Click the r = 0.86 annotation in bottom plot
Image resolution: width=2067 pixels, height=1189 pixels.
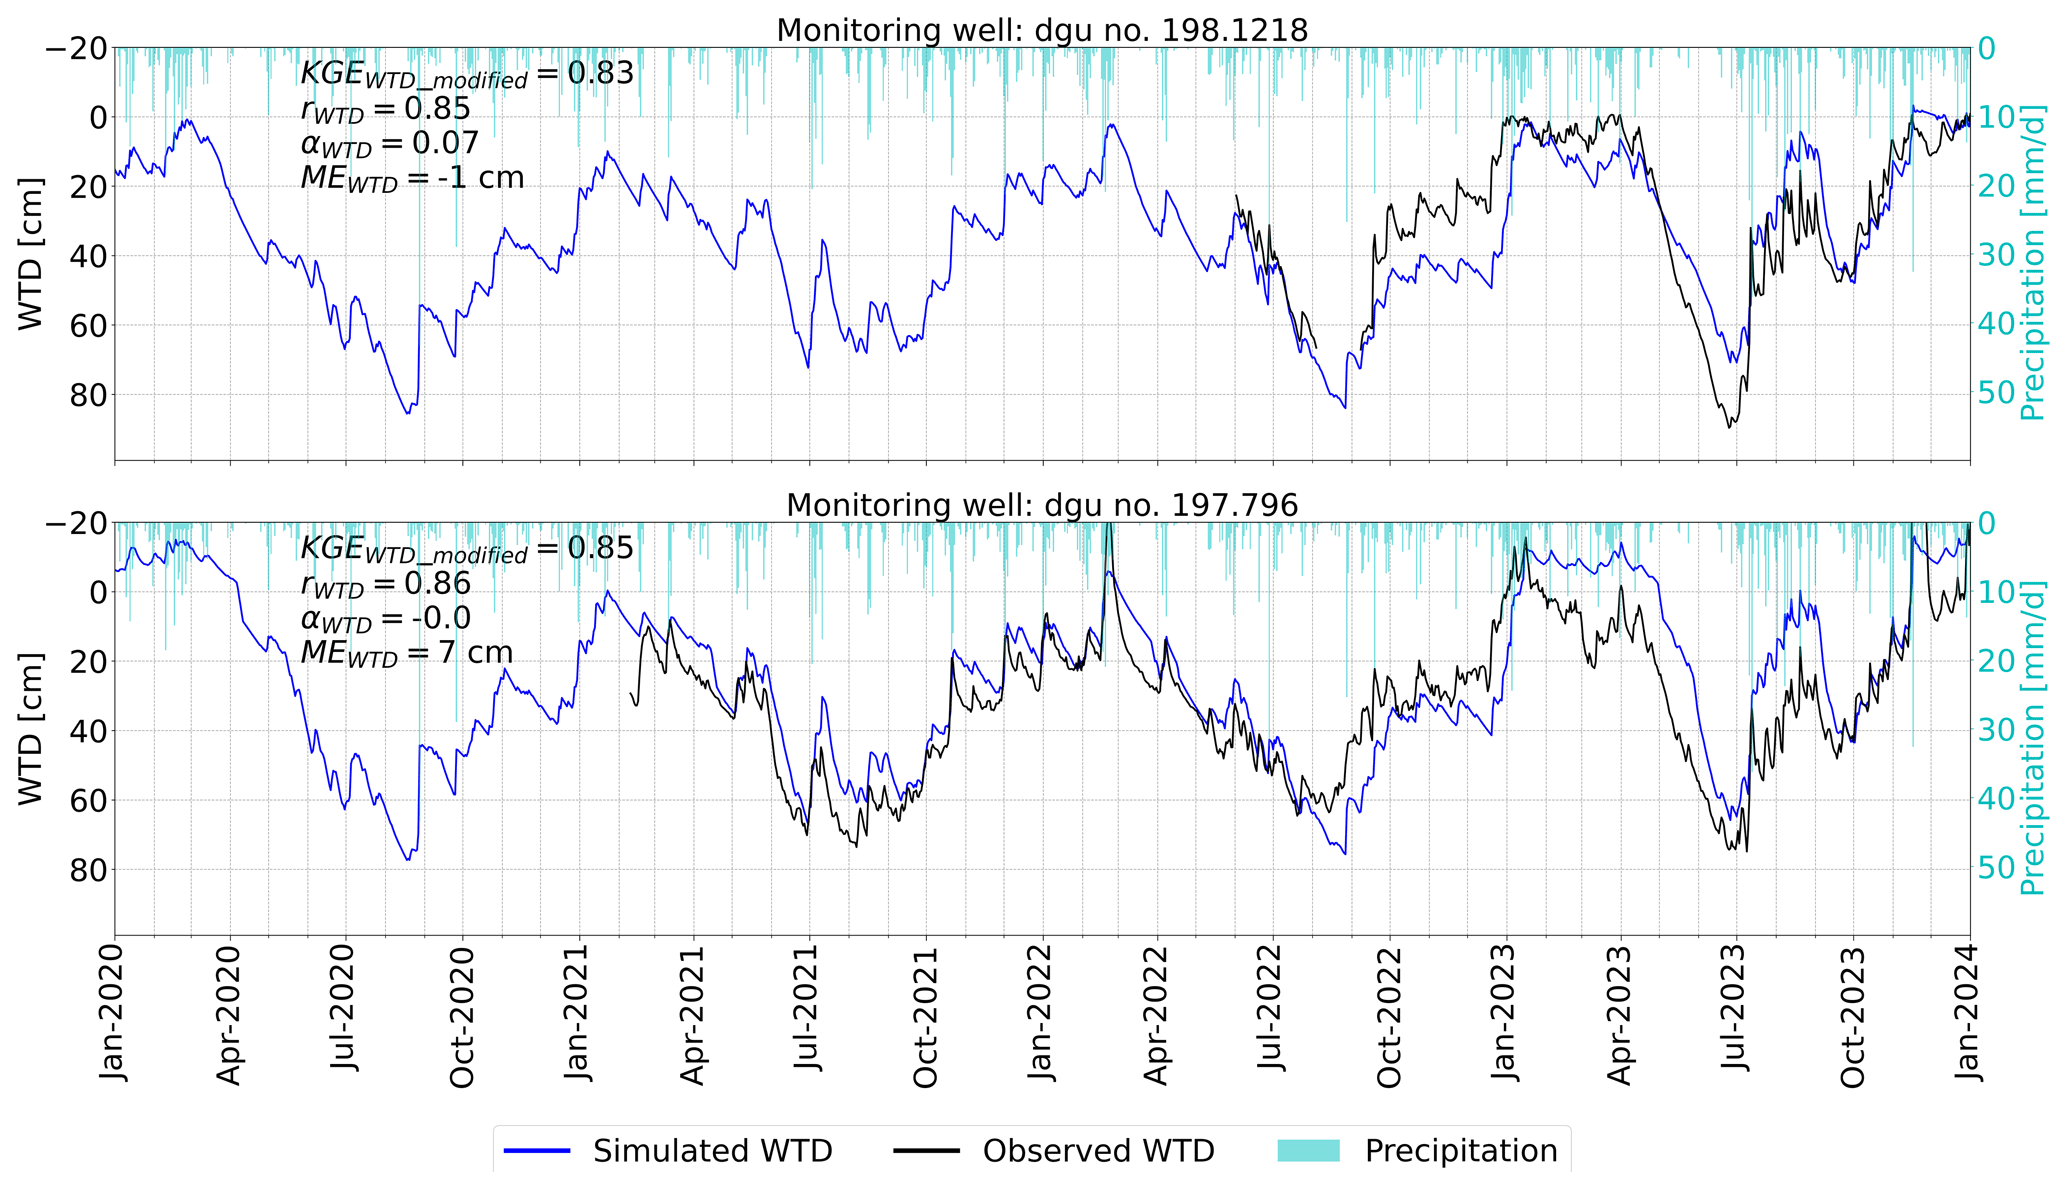point(385,584)
